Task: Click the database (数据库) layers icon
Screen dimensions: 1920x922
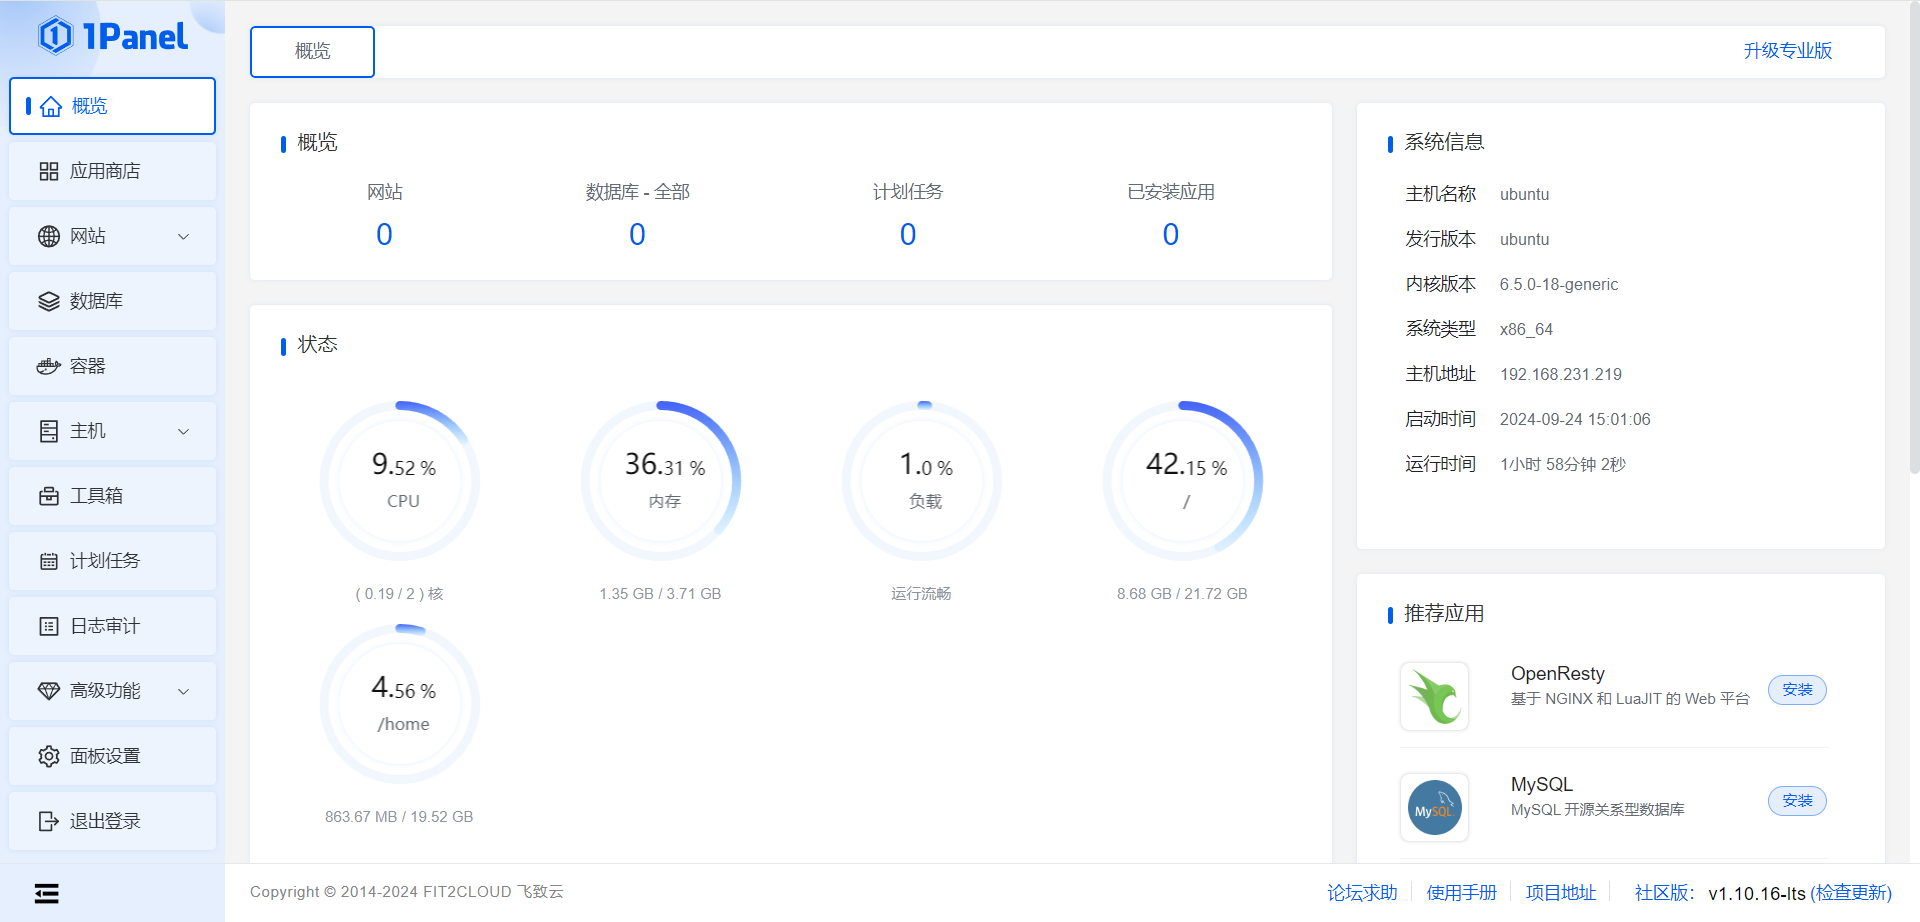Action: tap(48, 301)
